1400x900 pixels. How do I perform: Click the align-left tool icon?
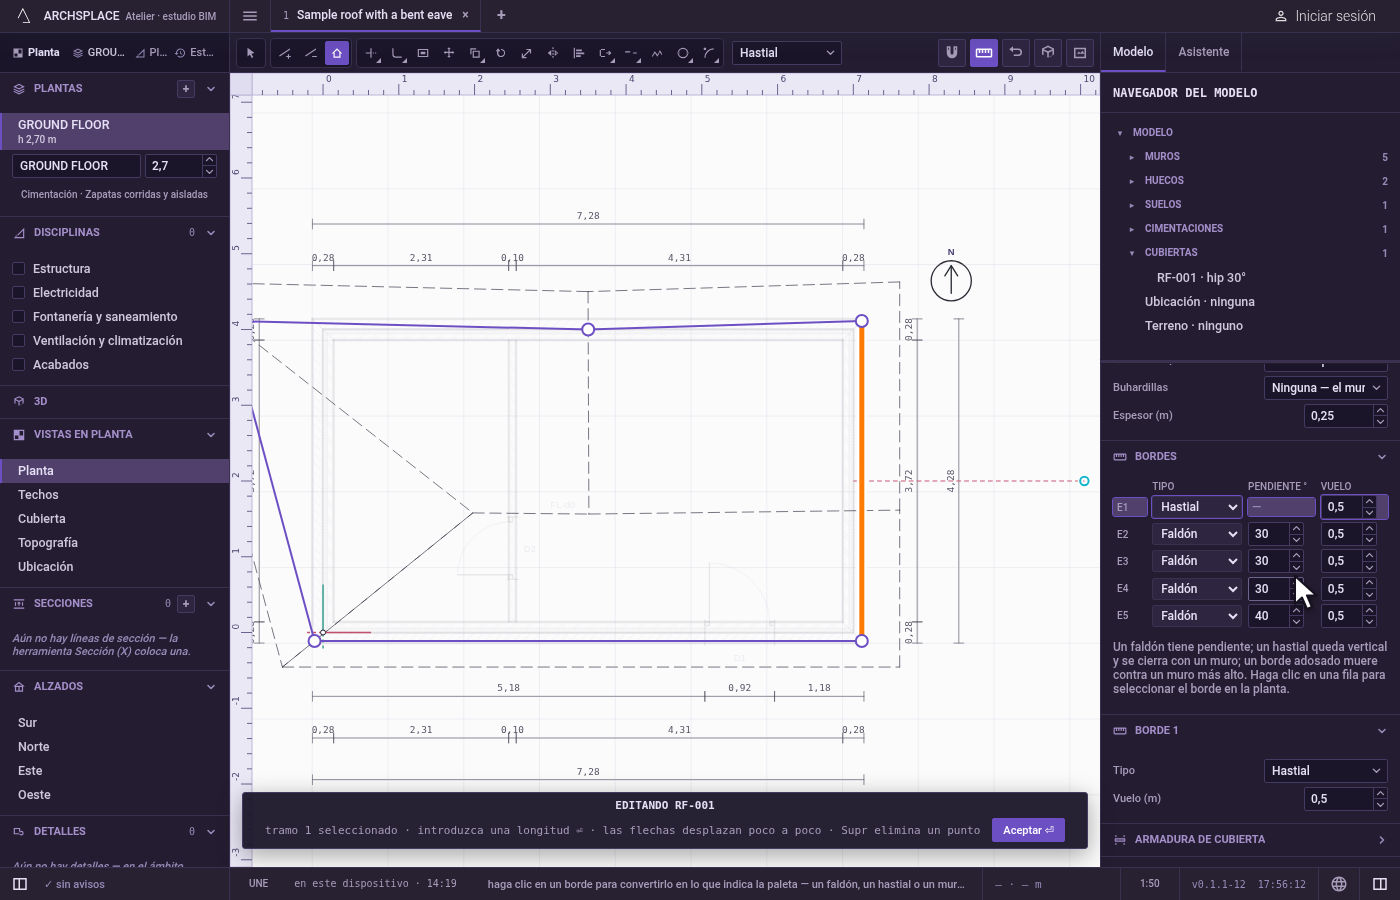[x=579, y=53]
